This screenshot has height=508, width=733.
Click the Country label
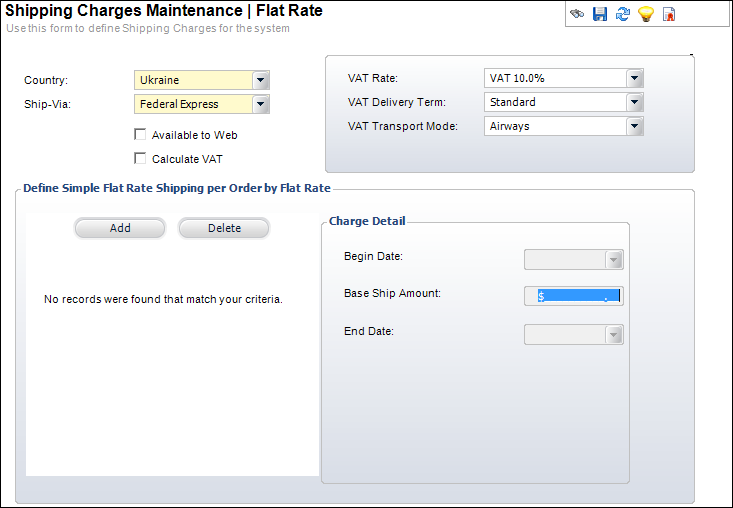46,80
